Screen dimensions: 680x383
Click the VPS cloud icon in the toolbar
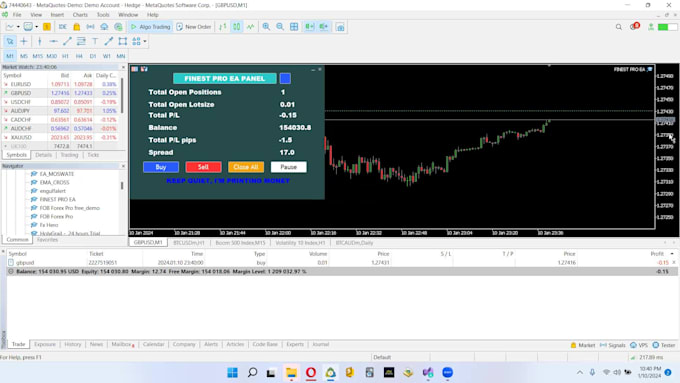[104, 27]
